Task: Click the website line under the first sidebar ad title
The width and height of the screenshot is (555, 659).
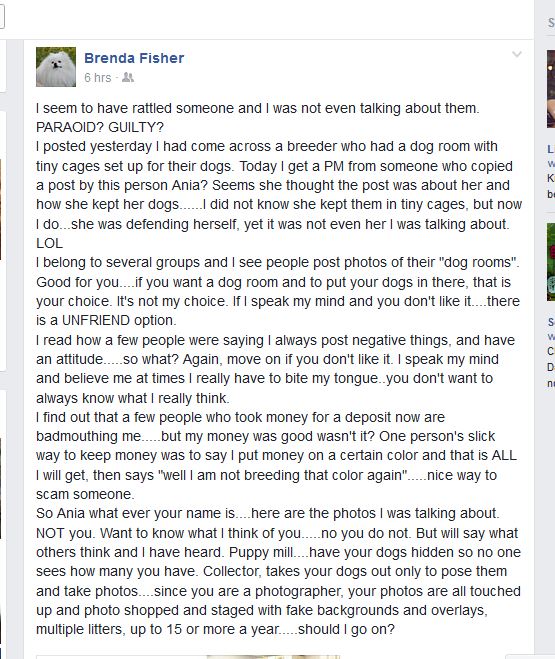Action: click(x=551, y=163)
